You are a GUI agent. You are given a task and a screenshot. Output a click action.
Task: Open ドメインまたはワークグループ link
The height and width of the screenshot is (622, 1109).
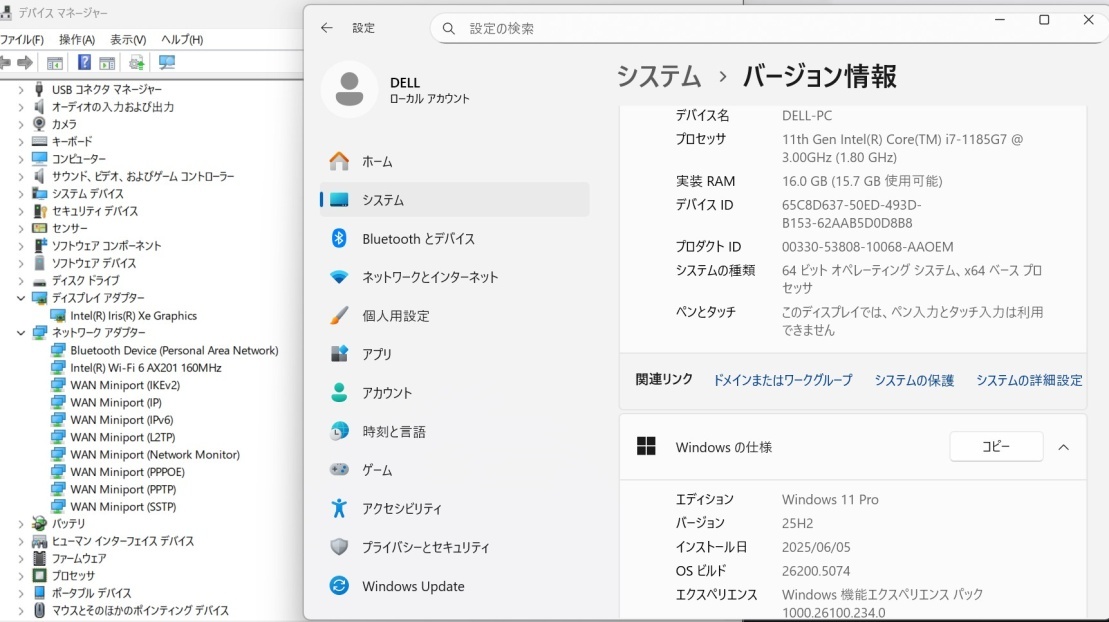[x=781, y=380]
